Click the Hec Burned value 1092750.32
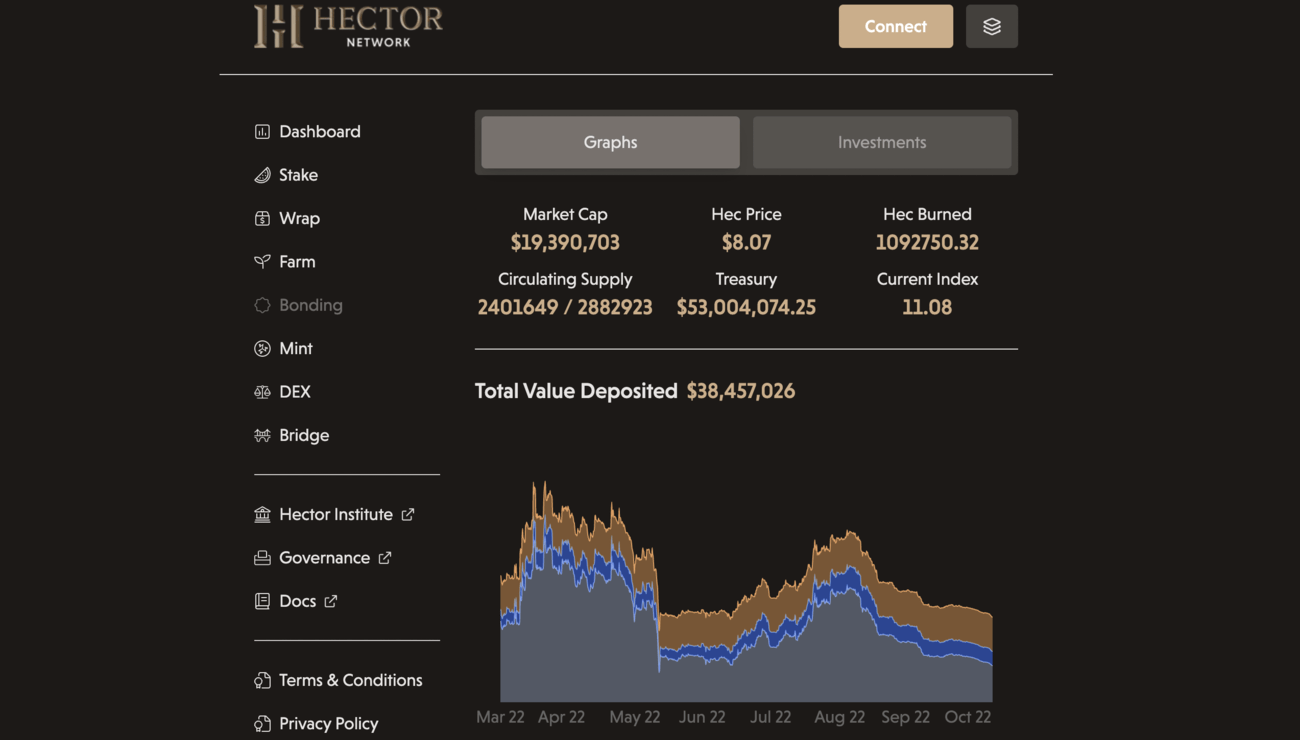The image size is (1300, 740). click(x=927, y=242)
